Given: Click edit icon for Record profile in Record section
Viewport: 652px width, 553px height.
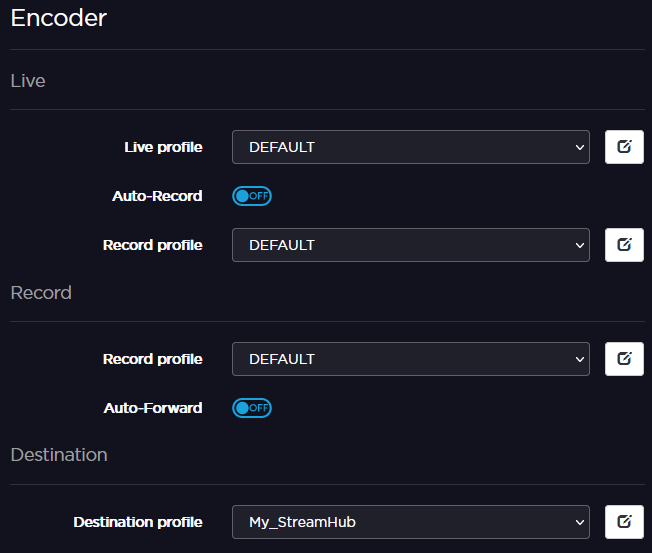Looking at the screenshot, I should click(x=624, y=359).
